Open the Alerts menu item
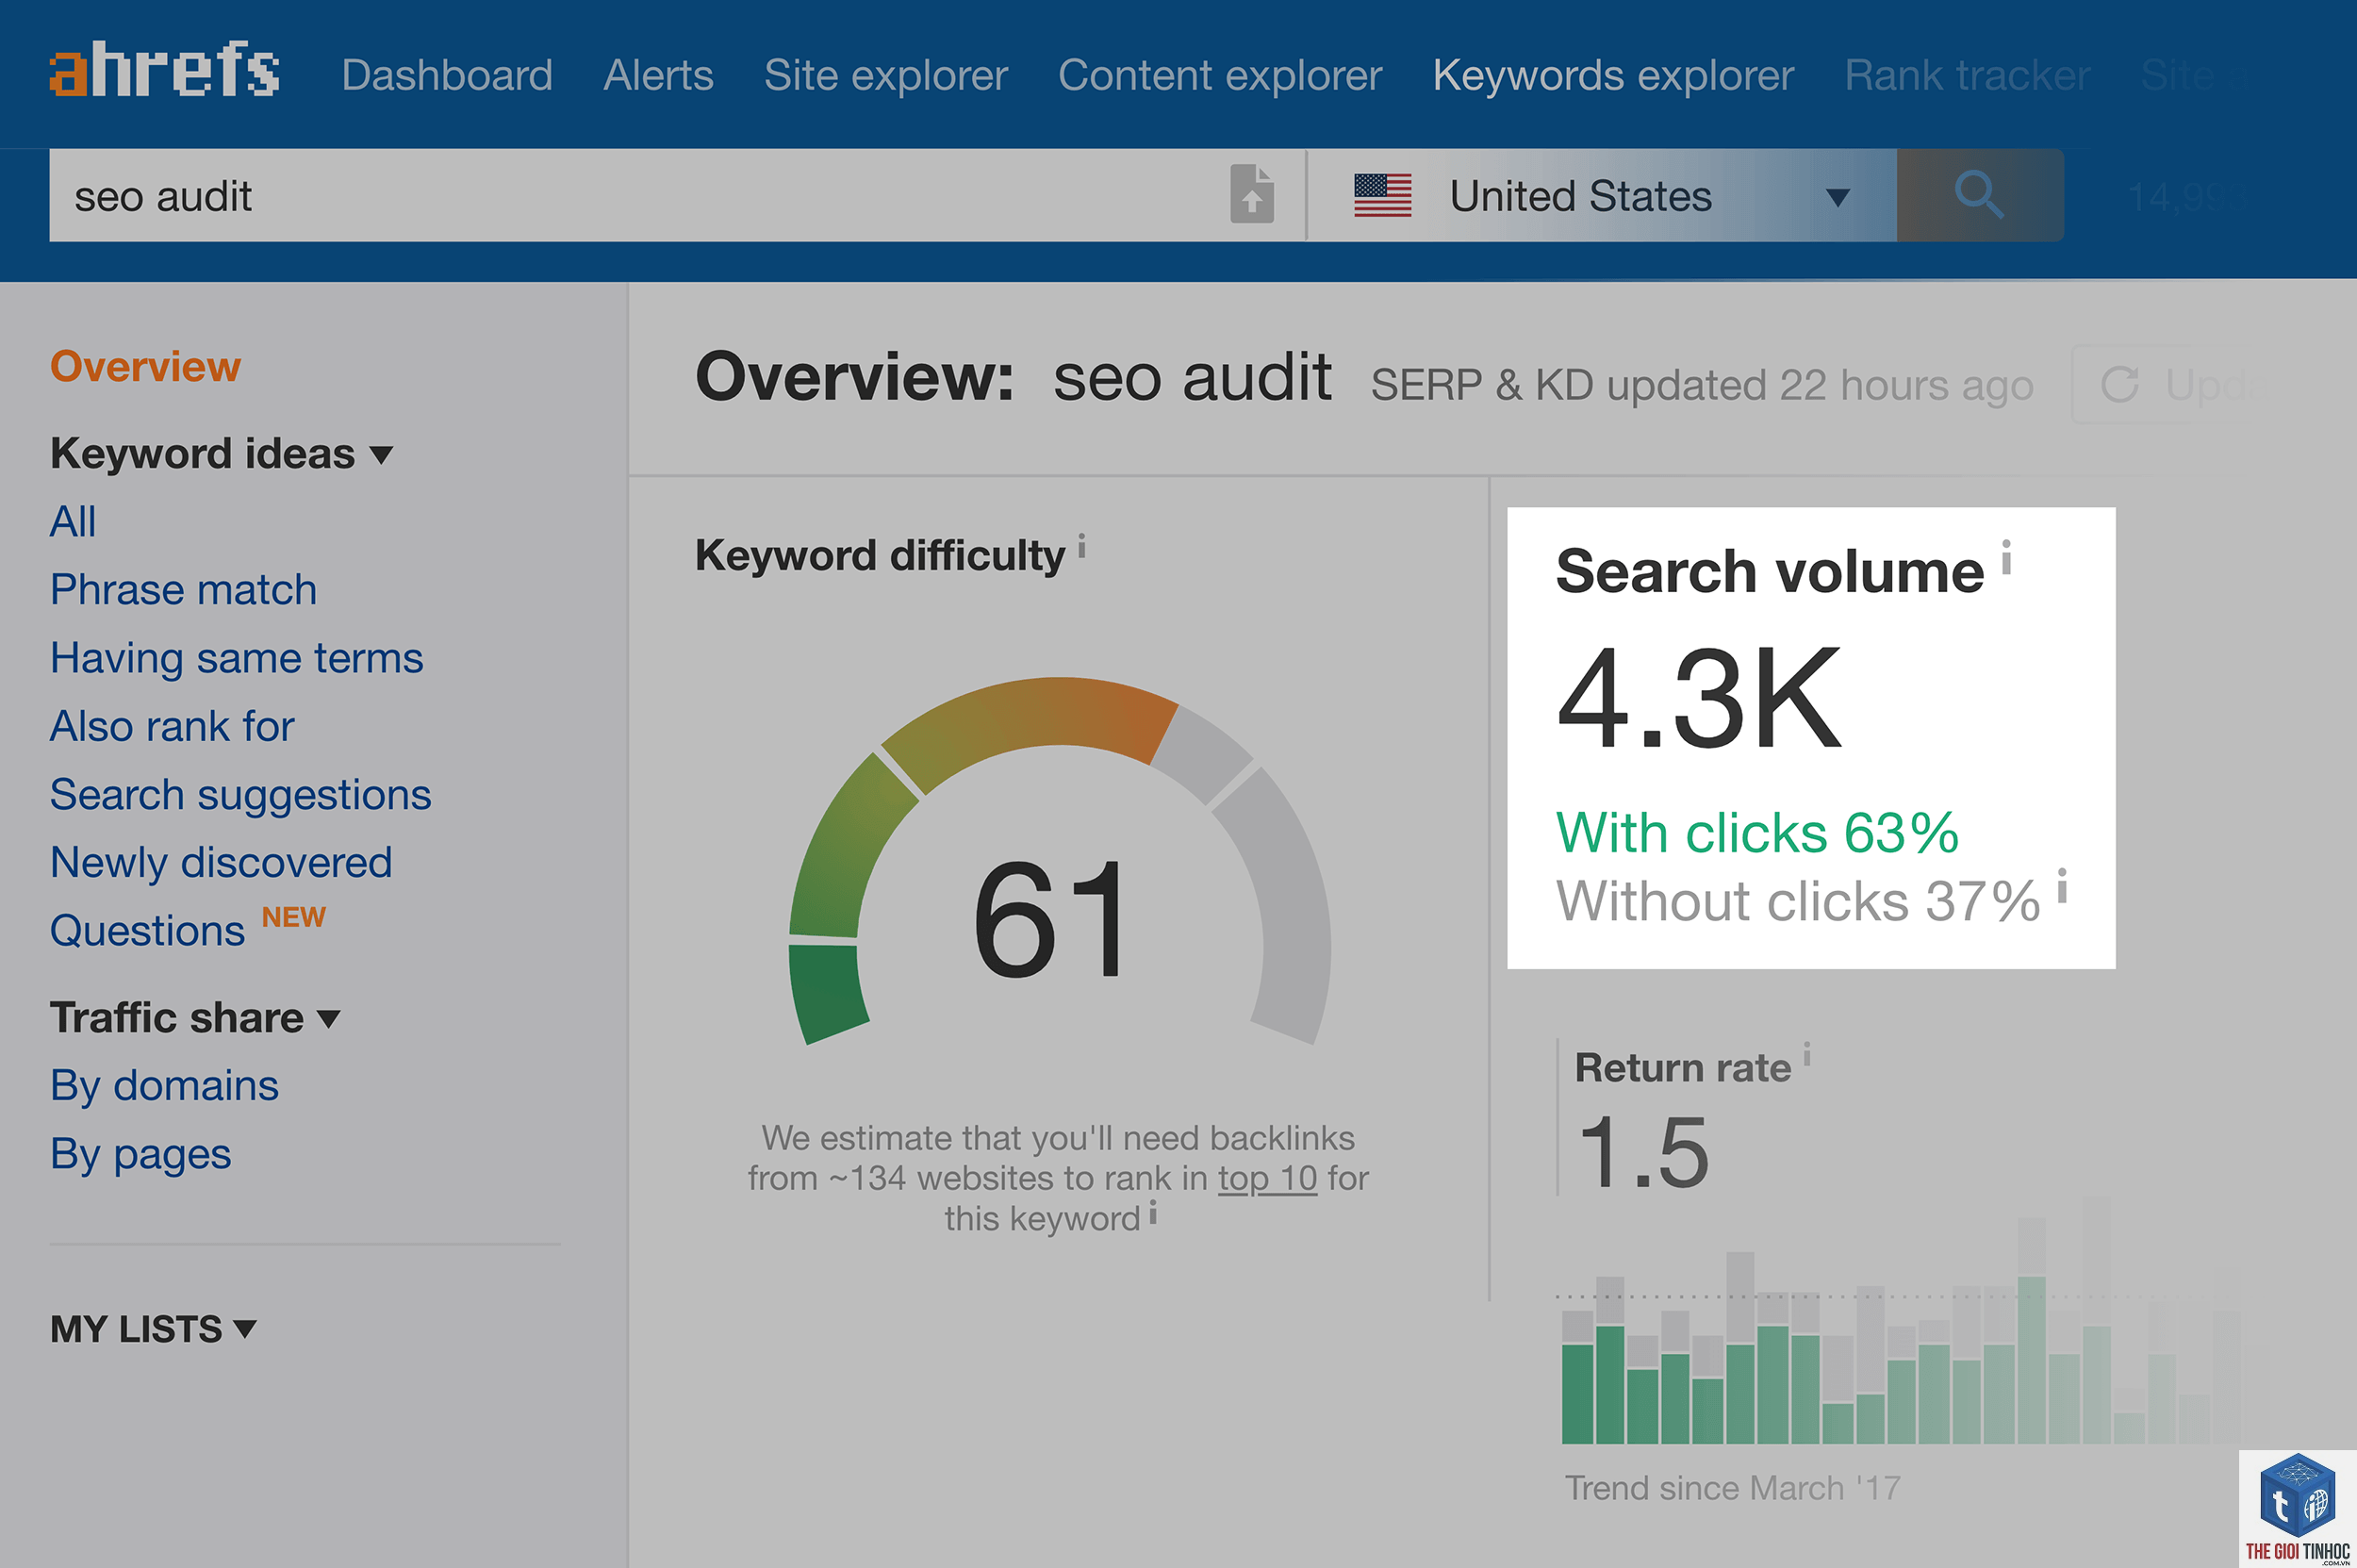Screen dimensions: 2357x1568 pyautogui.click(x=658, y=75)
